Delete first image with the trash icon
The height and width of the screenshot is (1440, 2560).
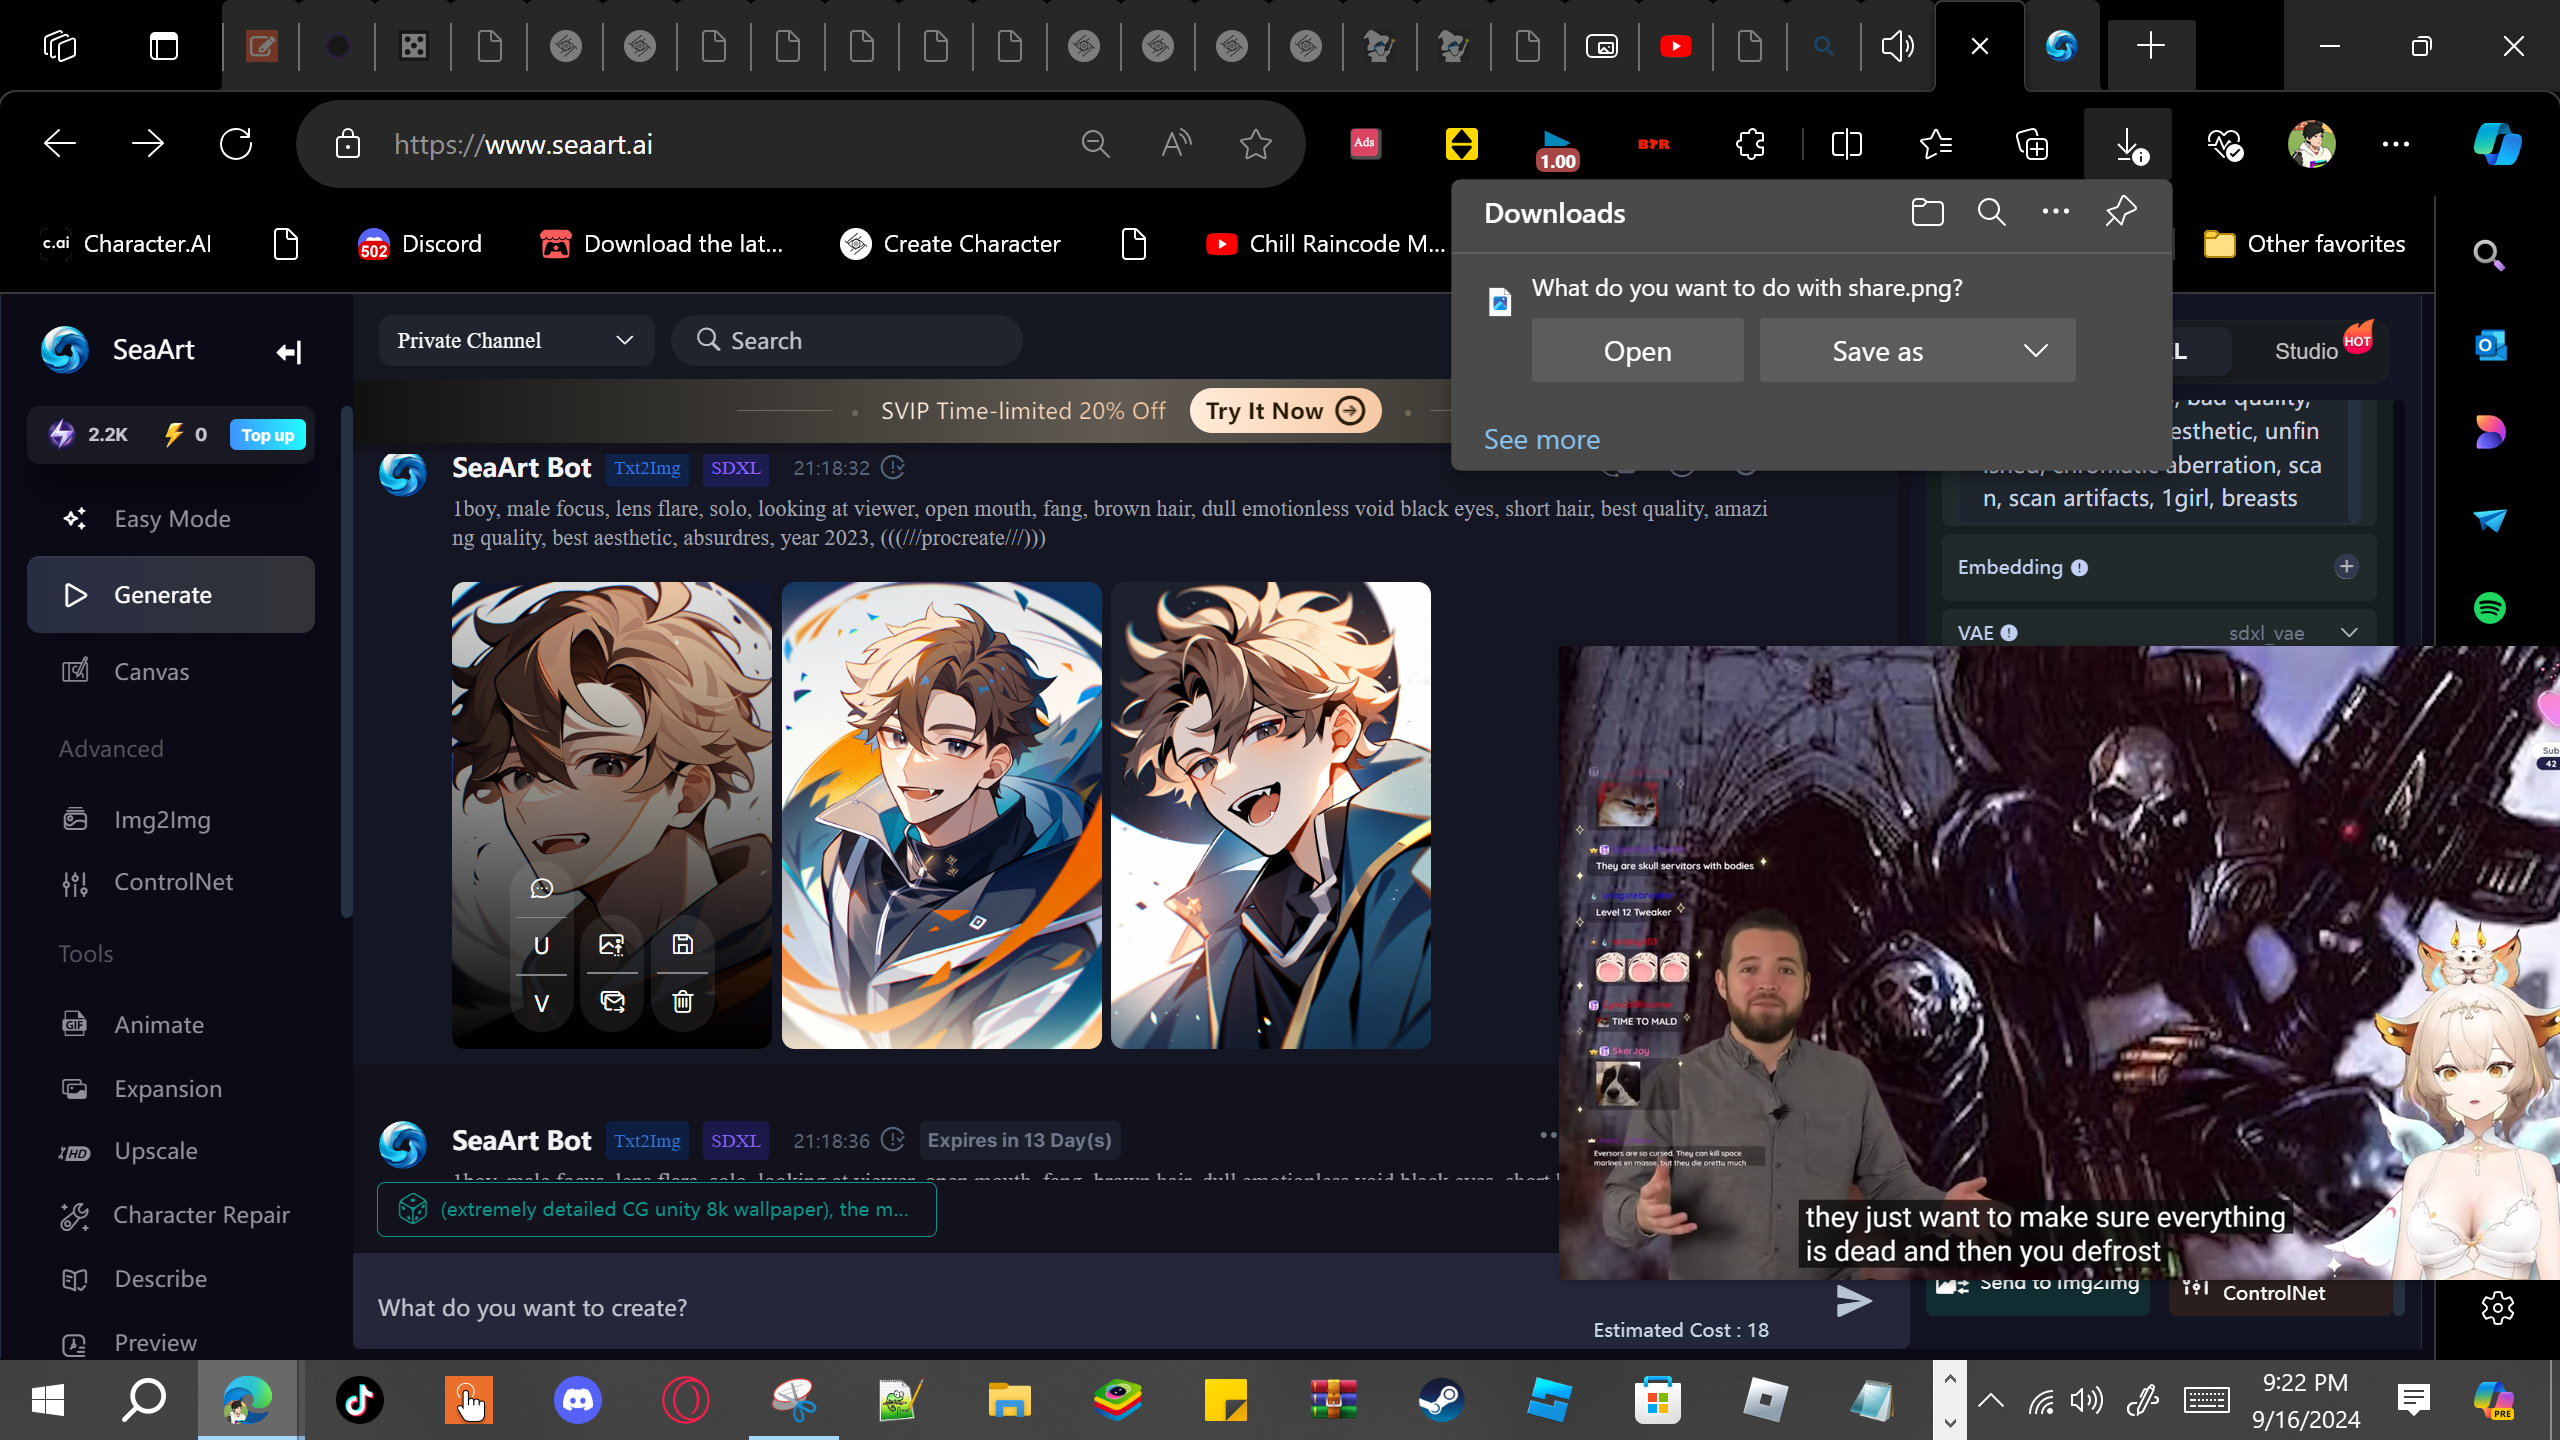pyautogui.click(x=682, y=1002)
